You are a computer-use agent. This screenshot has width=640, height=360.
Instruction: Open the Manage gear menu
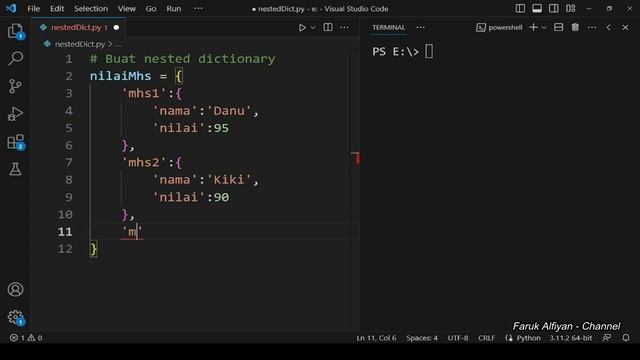coord(16,317)
